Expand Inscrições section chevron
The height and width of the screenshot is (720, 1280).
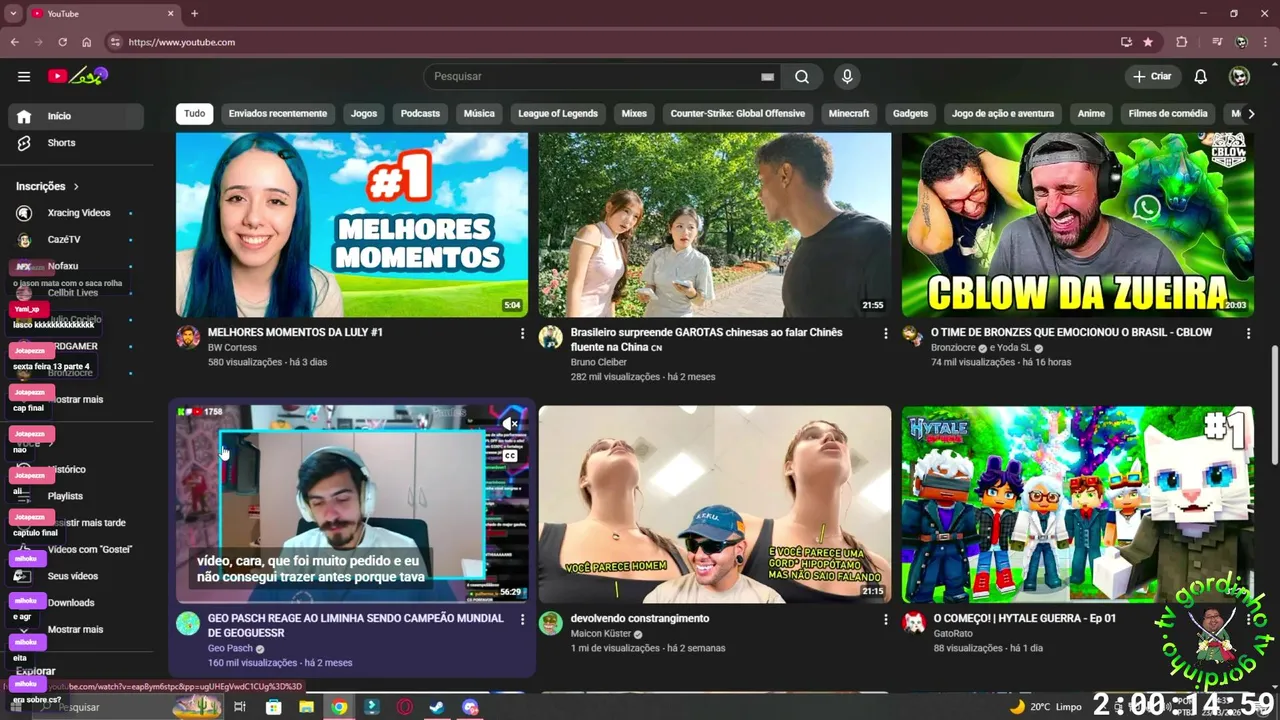click(76, 186)
